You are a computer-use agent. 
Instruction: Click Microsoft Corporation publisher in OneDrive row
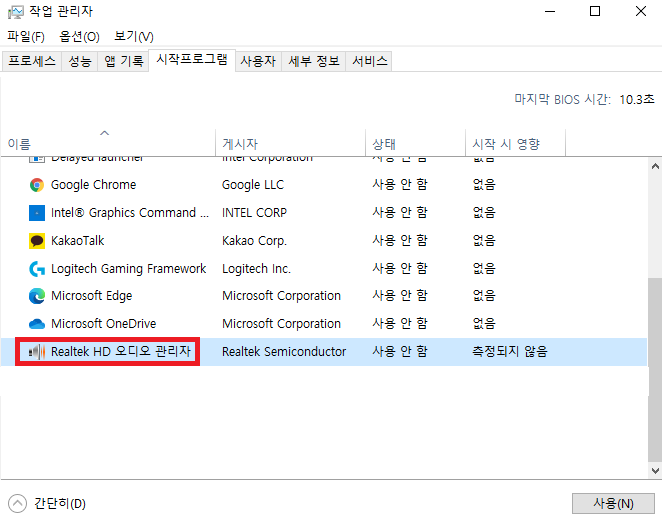(281, 324)
